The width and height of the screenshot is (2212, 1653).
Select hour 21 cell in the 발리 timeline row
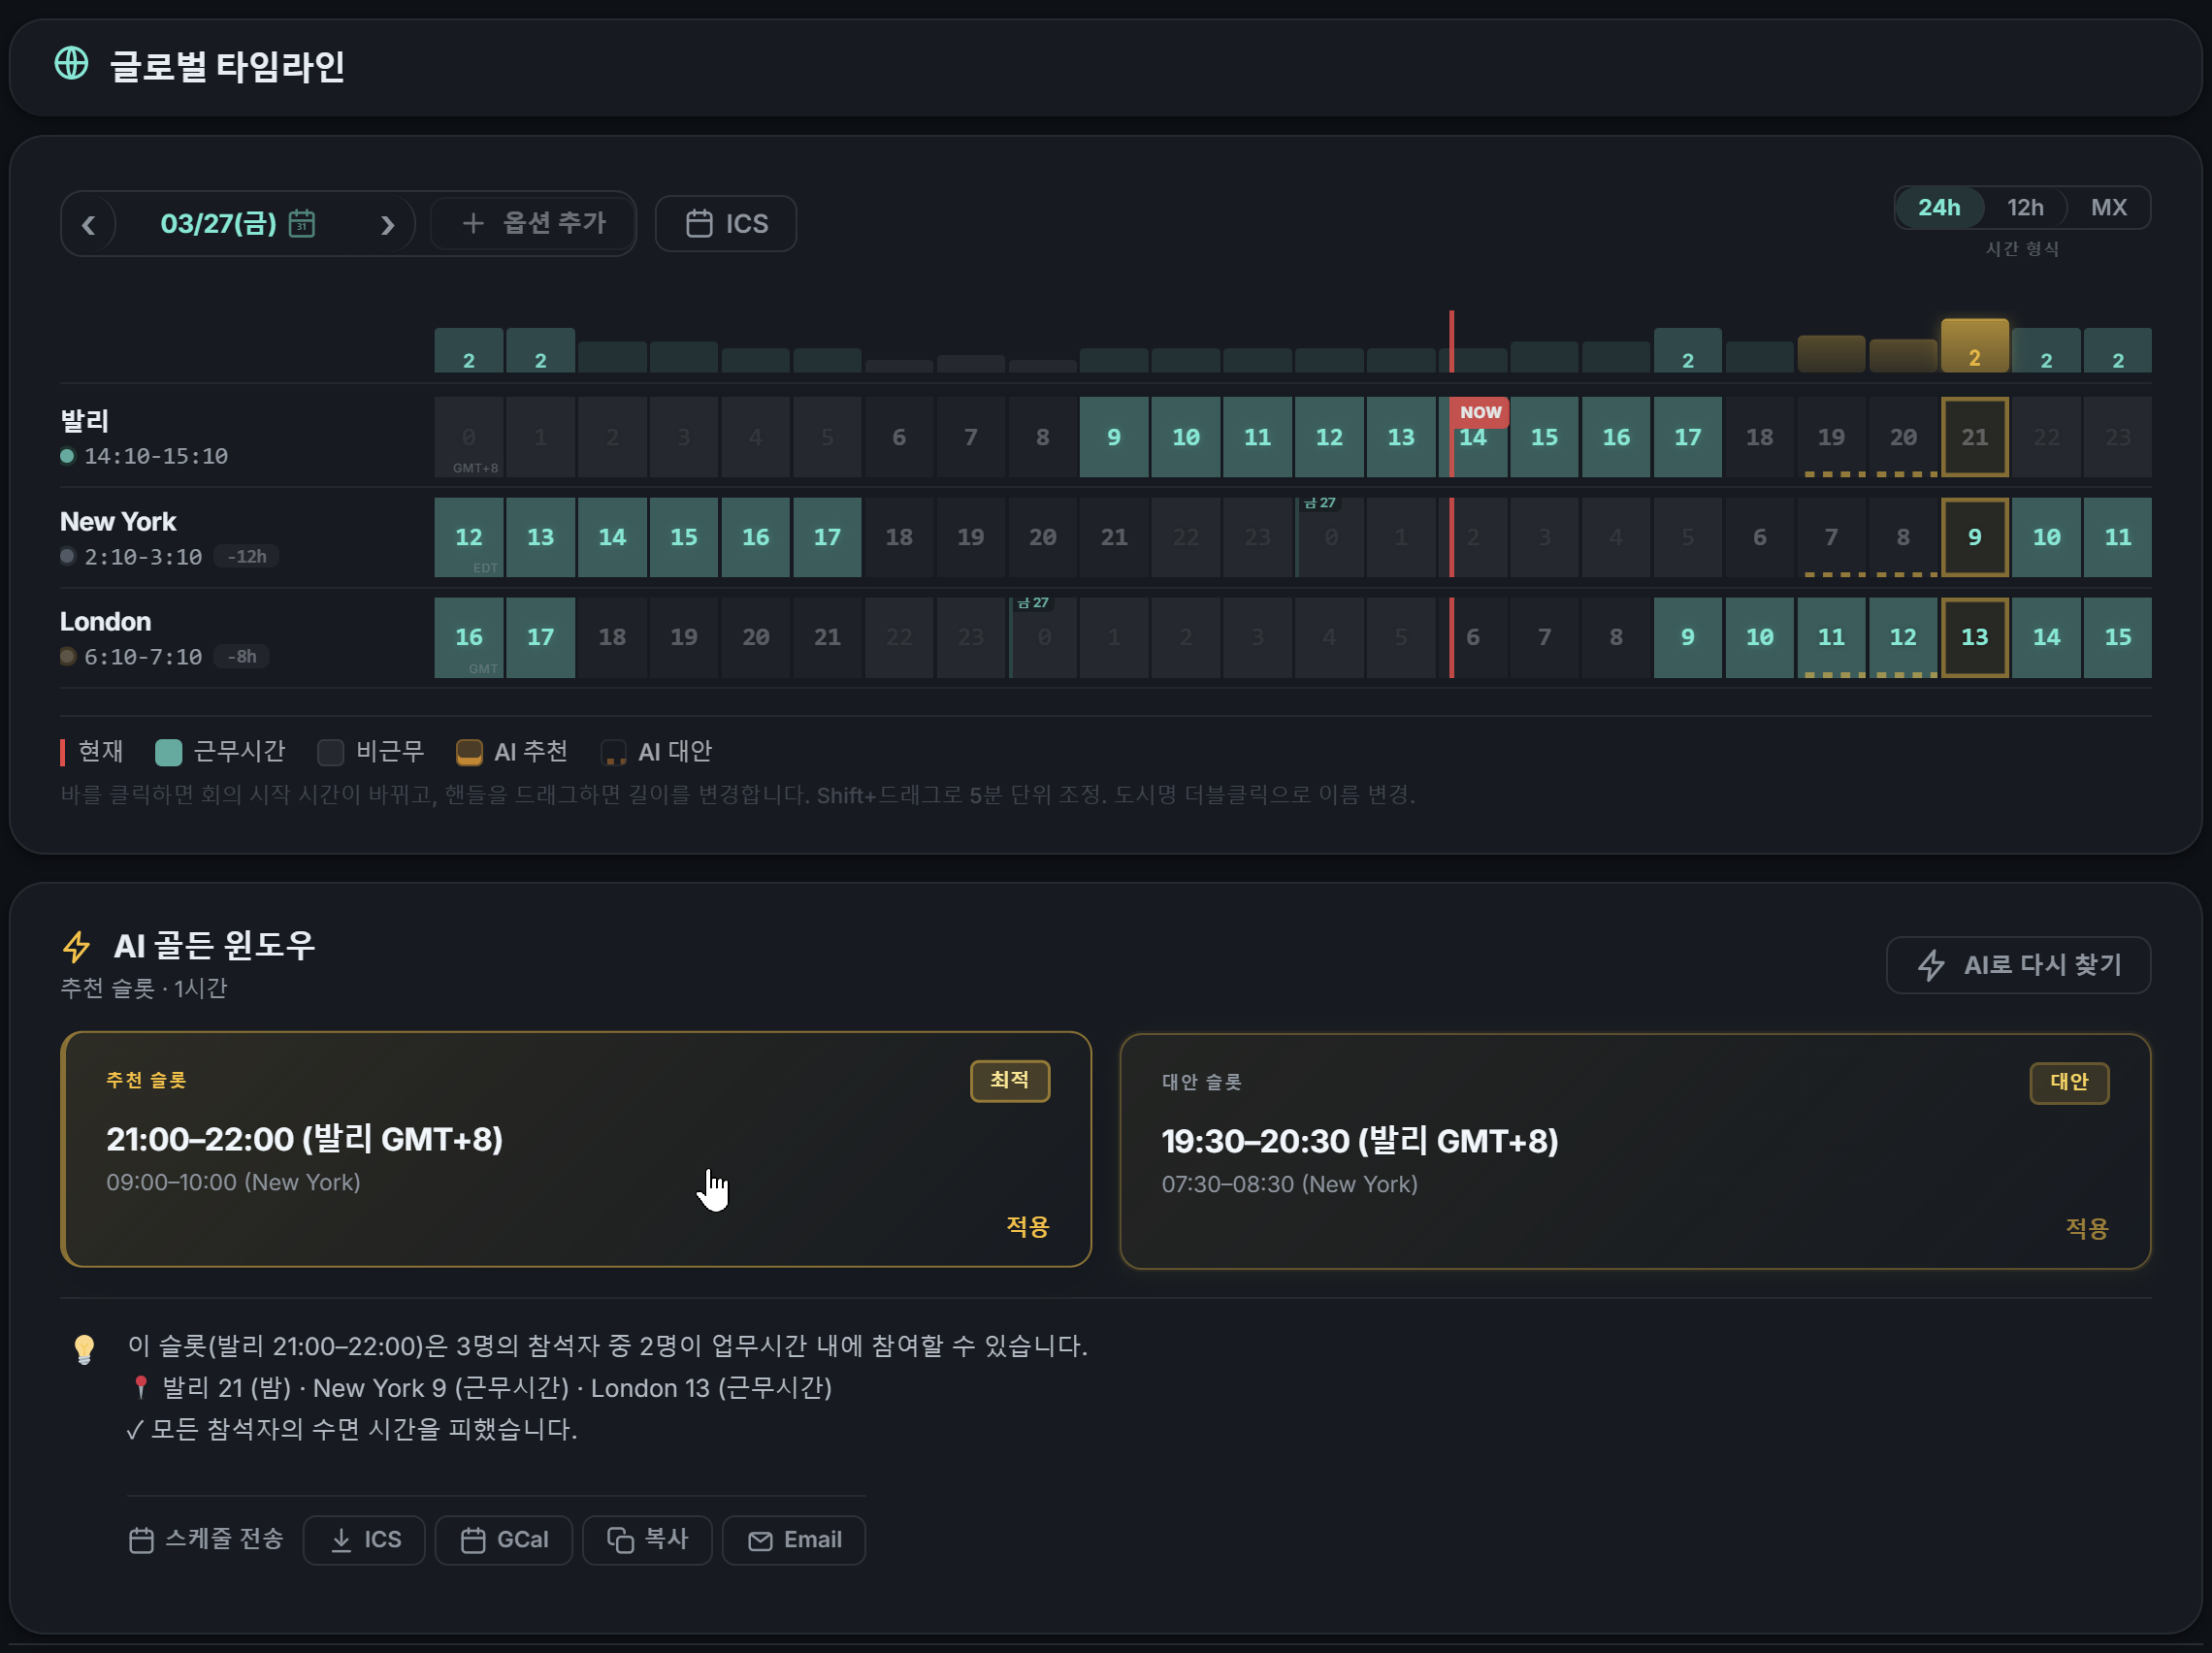[1975, 437]
